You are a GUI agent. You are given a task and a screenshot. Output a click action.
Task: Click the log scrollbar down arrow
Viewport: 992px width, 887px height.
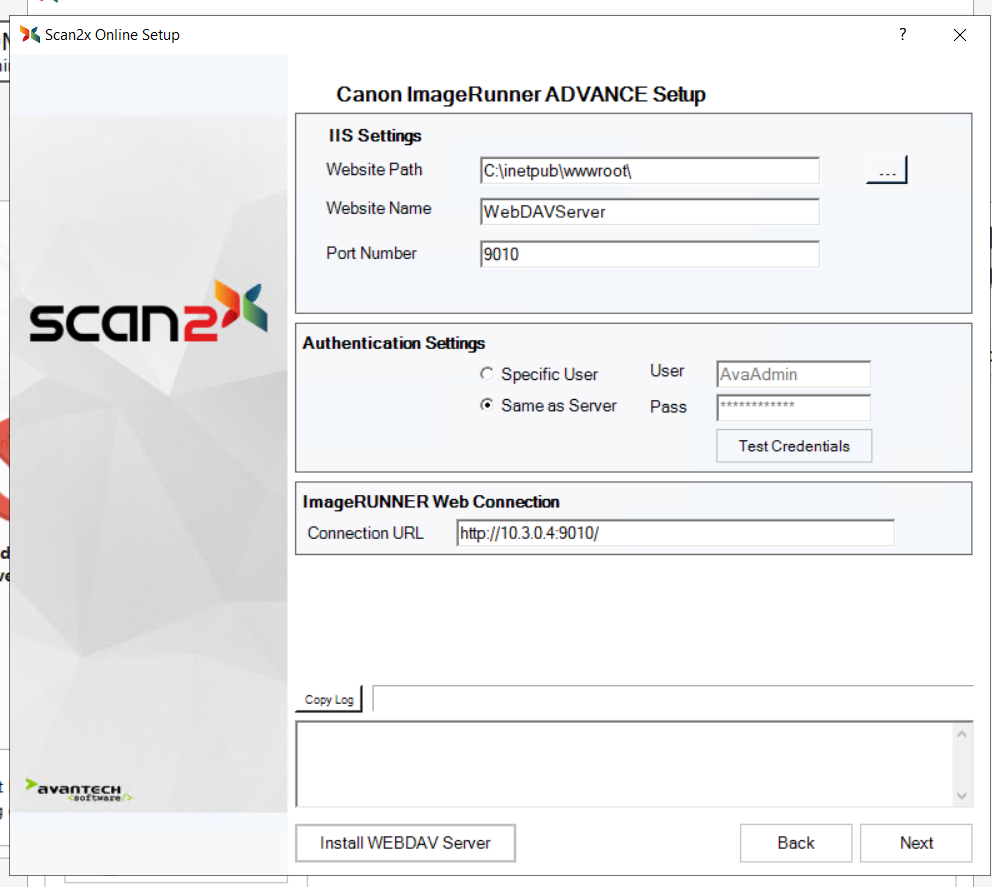click(x=962, y=796)
